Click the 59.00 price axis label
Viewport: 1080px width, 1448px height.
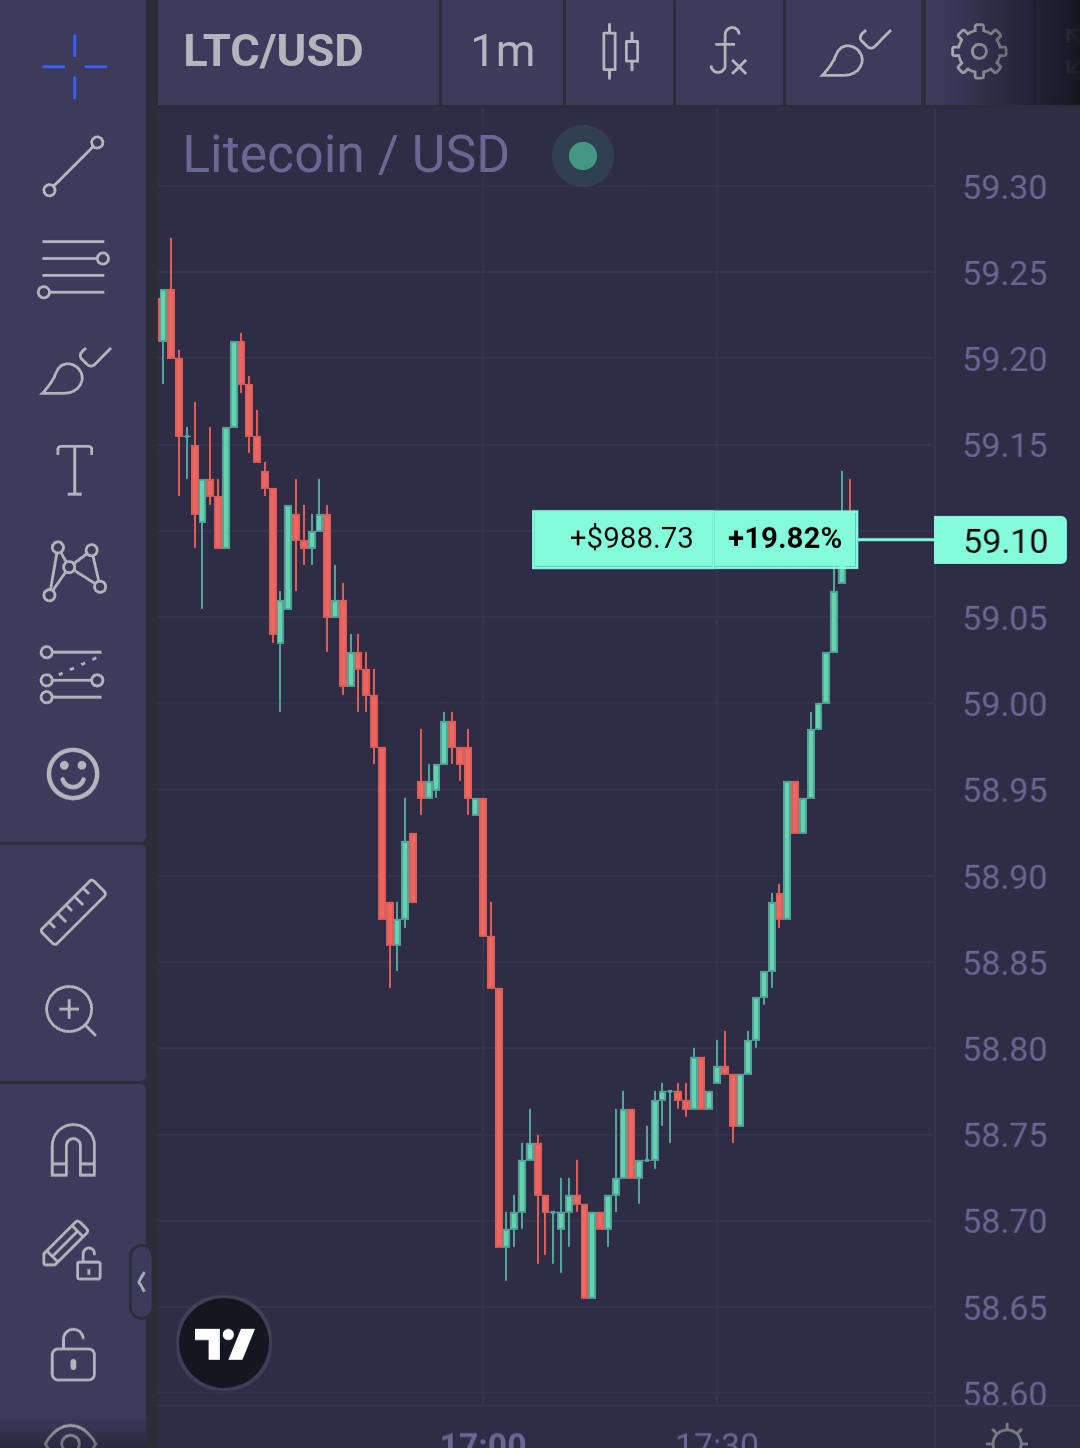1005,705
